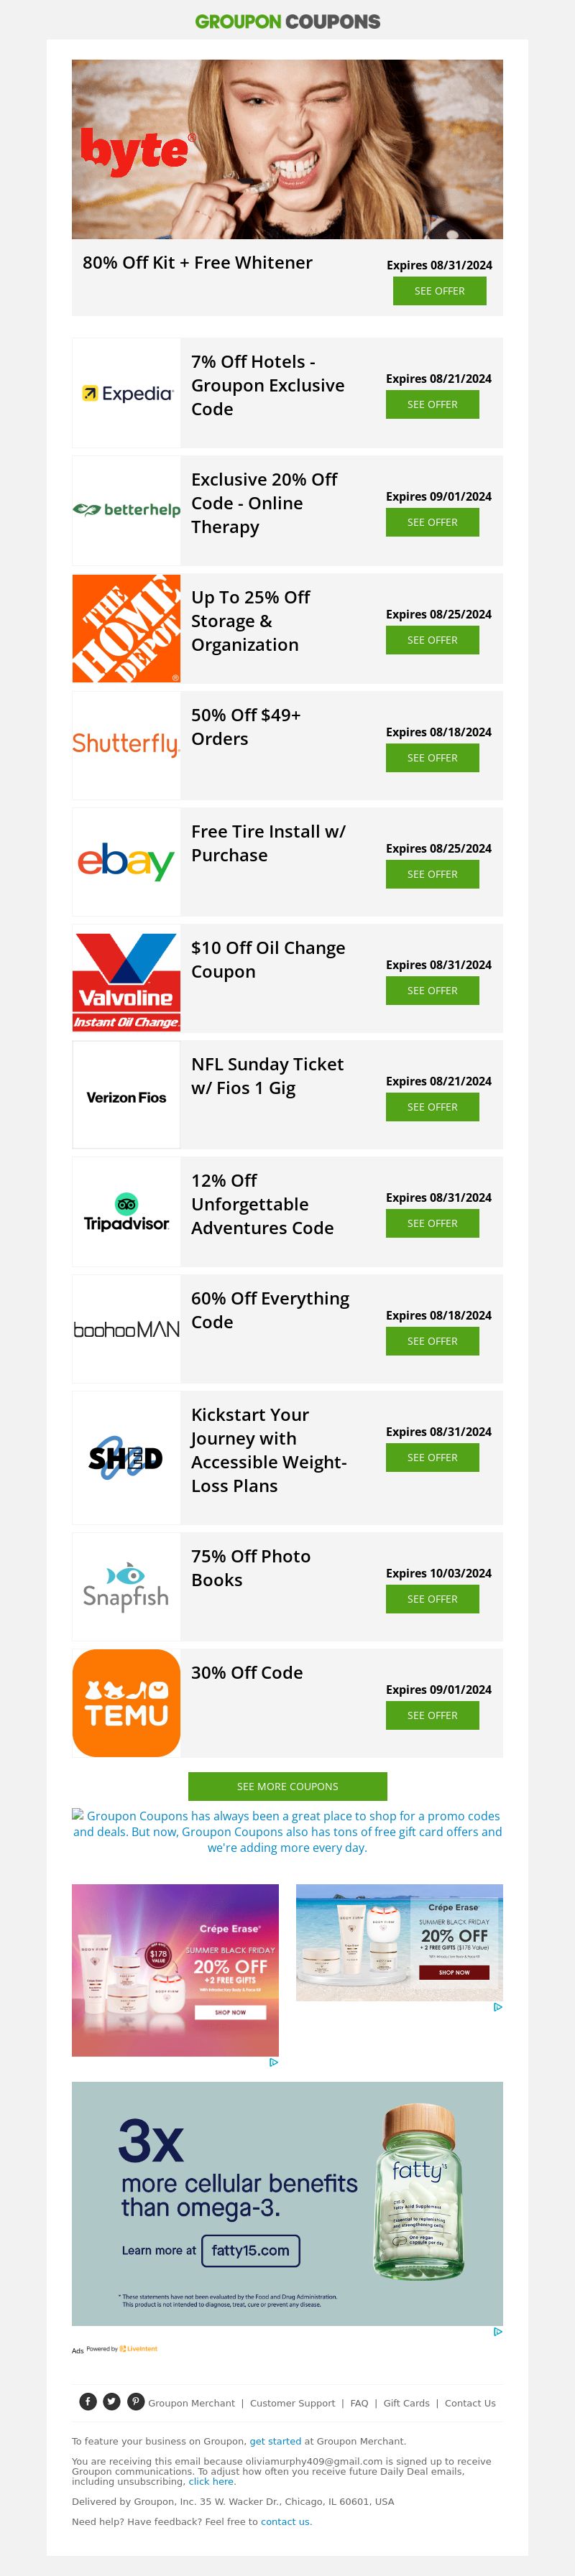This screenshot has width=575, height=2576.
Task: Click the Valvoline Instant Oil Change logo
Action: click(x=126, y=978)
